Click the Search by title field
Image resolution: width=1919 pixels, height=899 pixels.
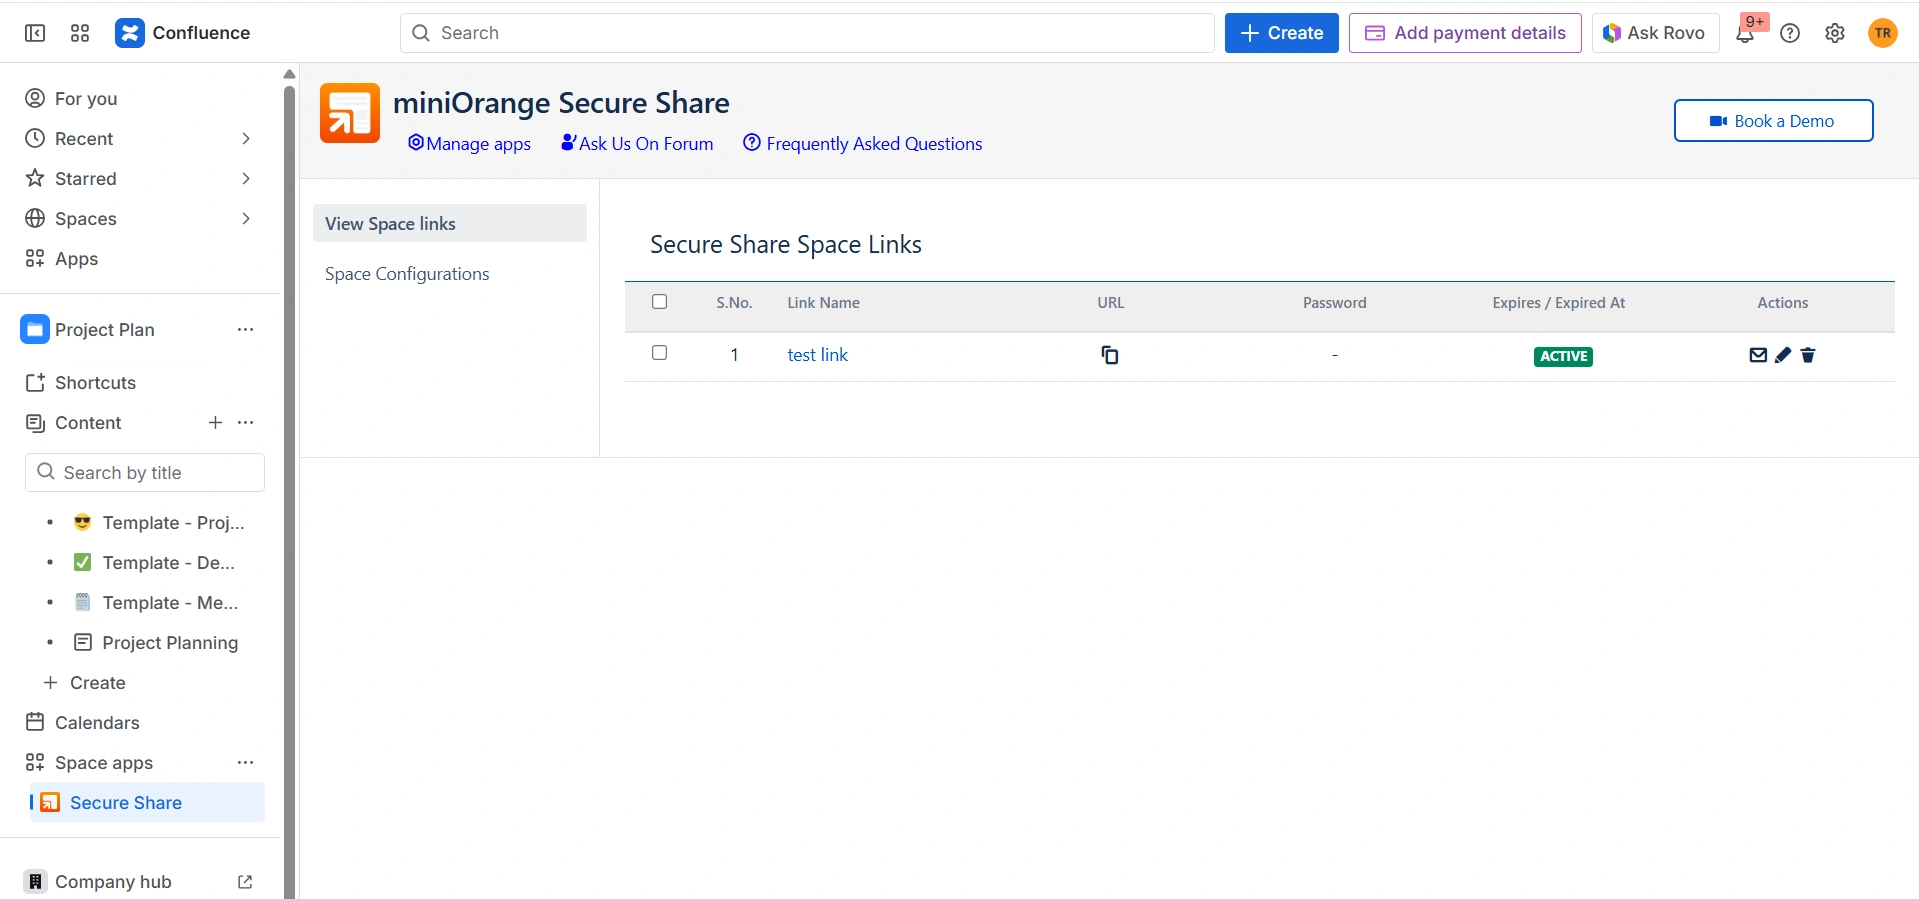tap(145, 473)
